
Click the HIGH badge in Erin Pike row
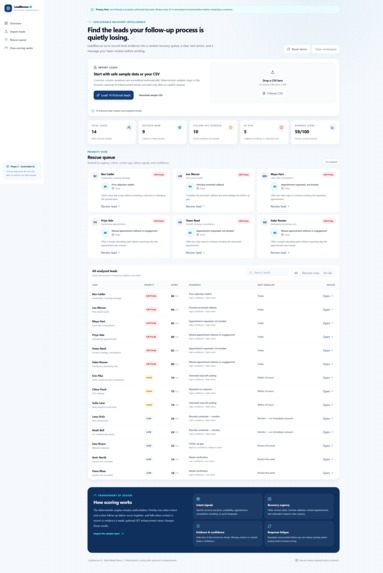pyautogui.click(x=149, y=377)
